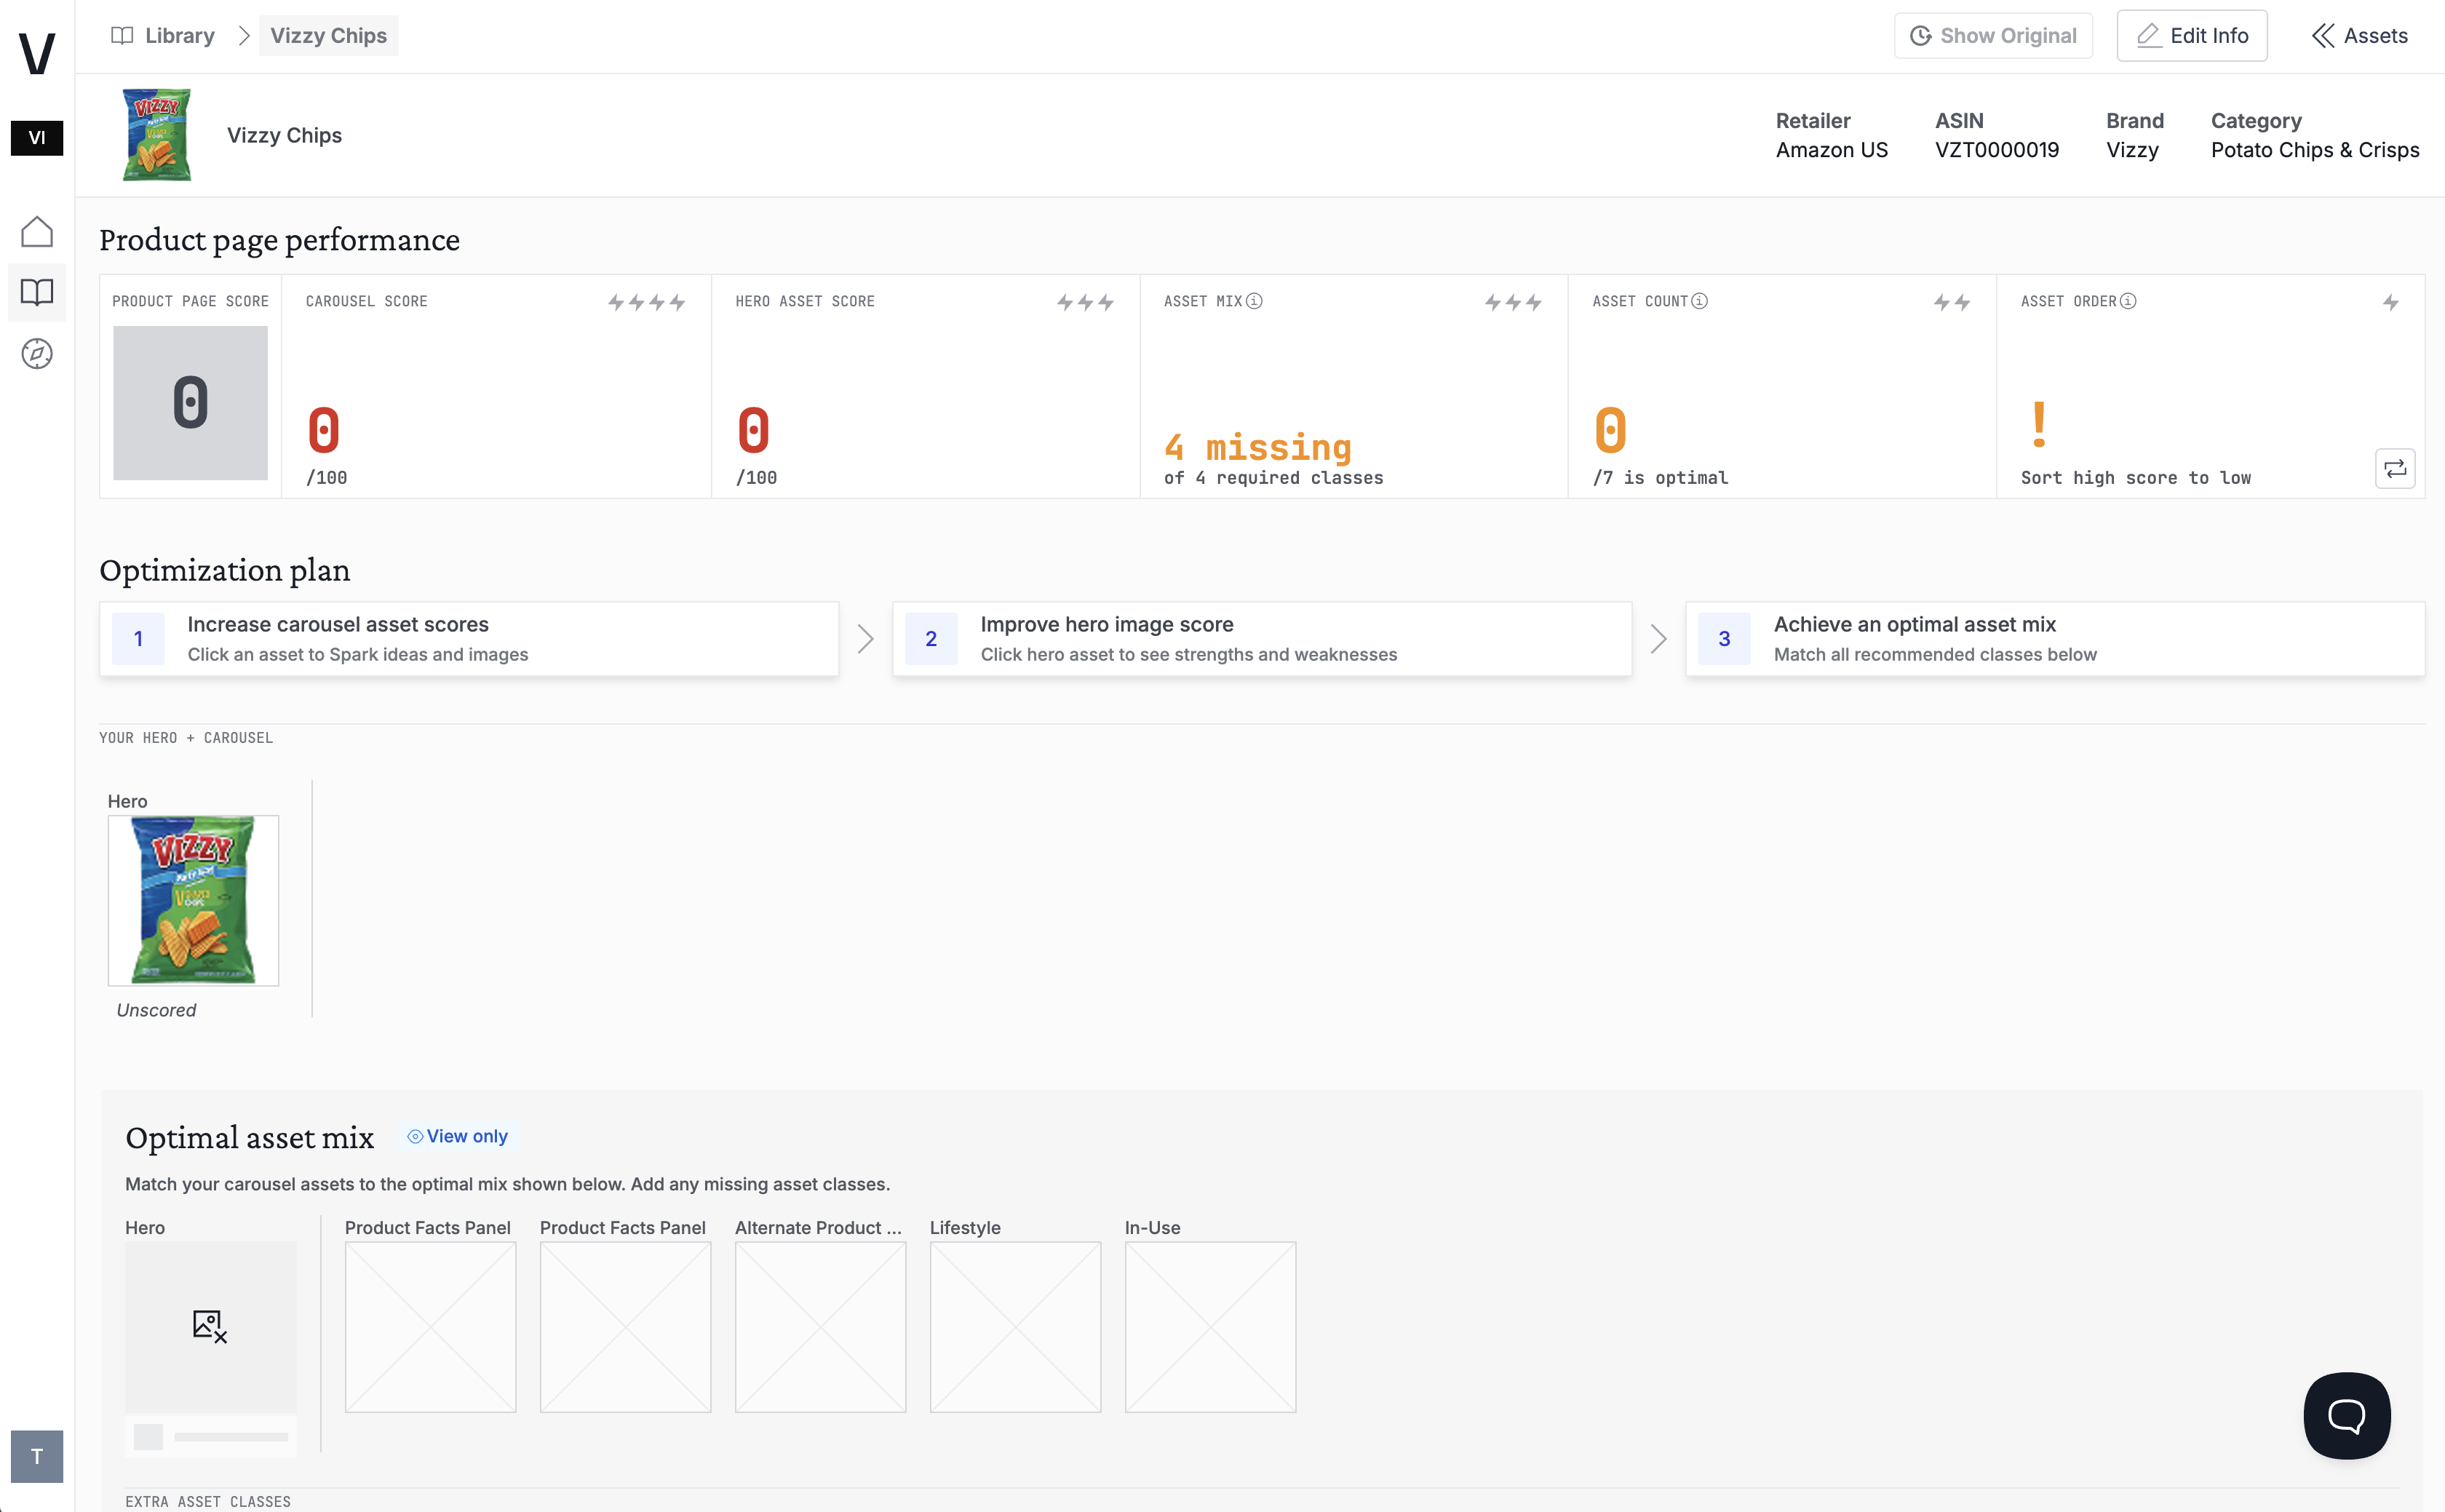Click the 'Your Hero + Carousel' heading
This screenshot has width=2445, height=1512.
coord(186,738)
